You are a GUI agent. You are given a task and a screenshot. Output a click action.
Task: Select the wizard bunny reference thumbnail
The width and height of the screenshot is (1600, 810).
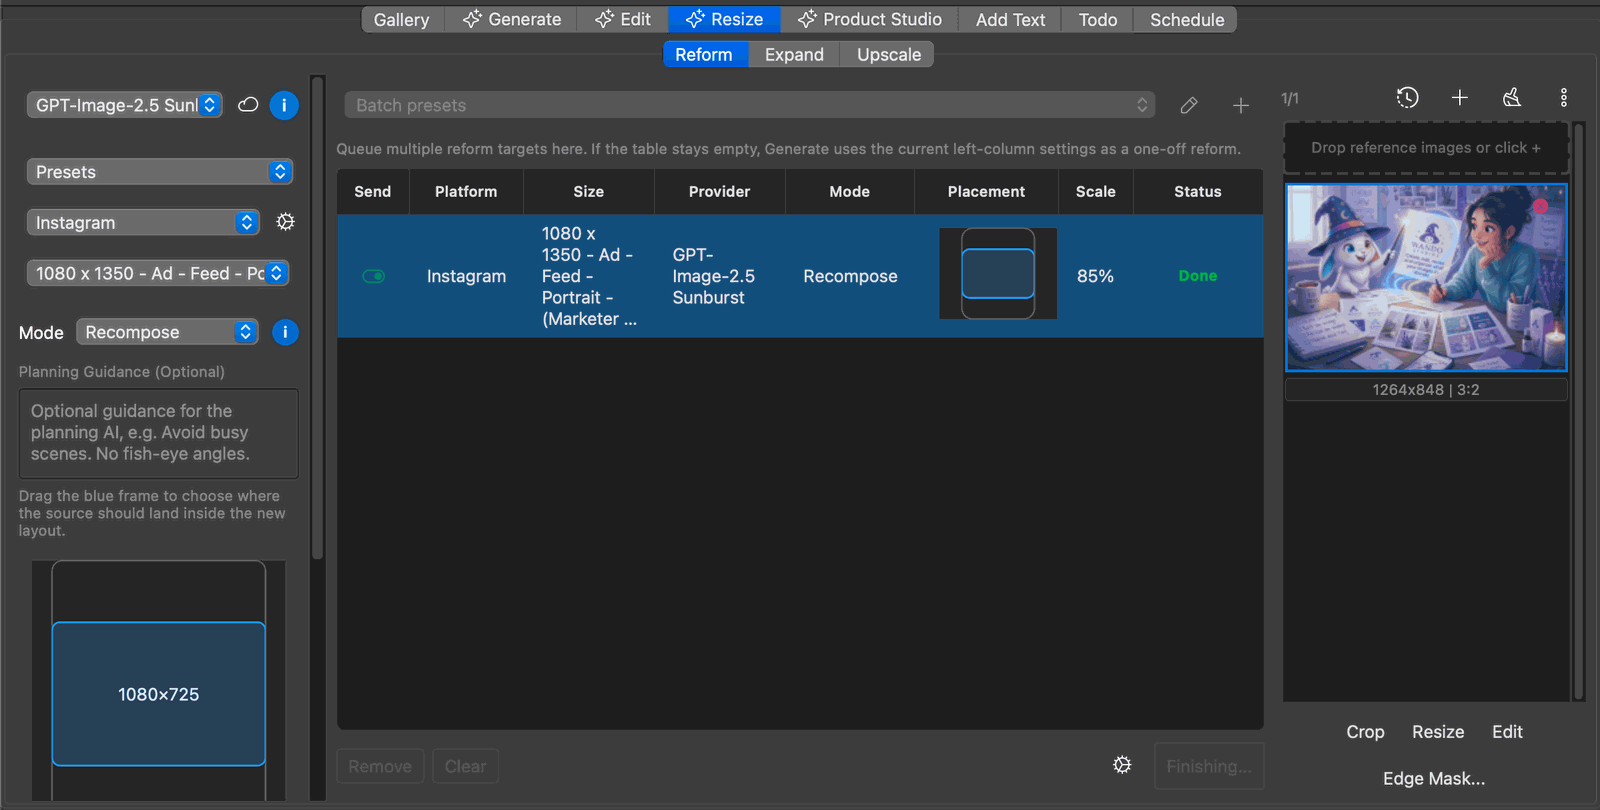1426,277
